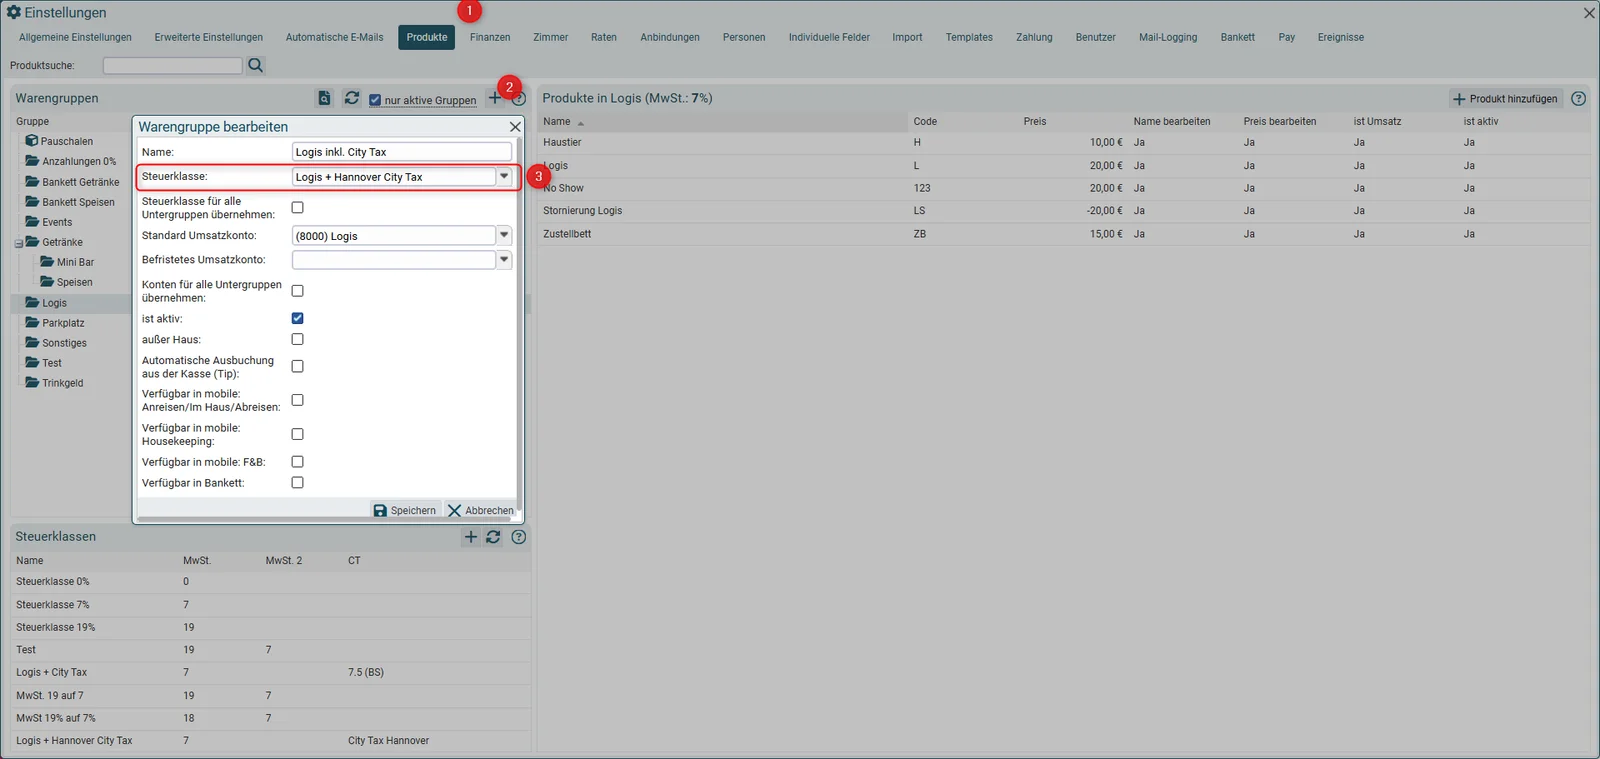The image size is (1600, 759).
Task: Click the Parkplatz folder icon
Action: (32, 322)
